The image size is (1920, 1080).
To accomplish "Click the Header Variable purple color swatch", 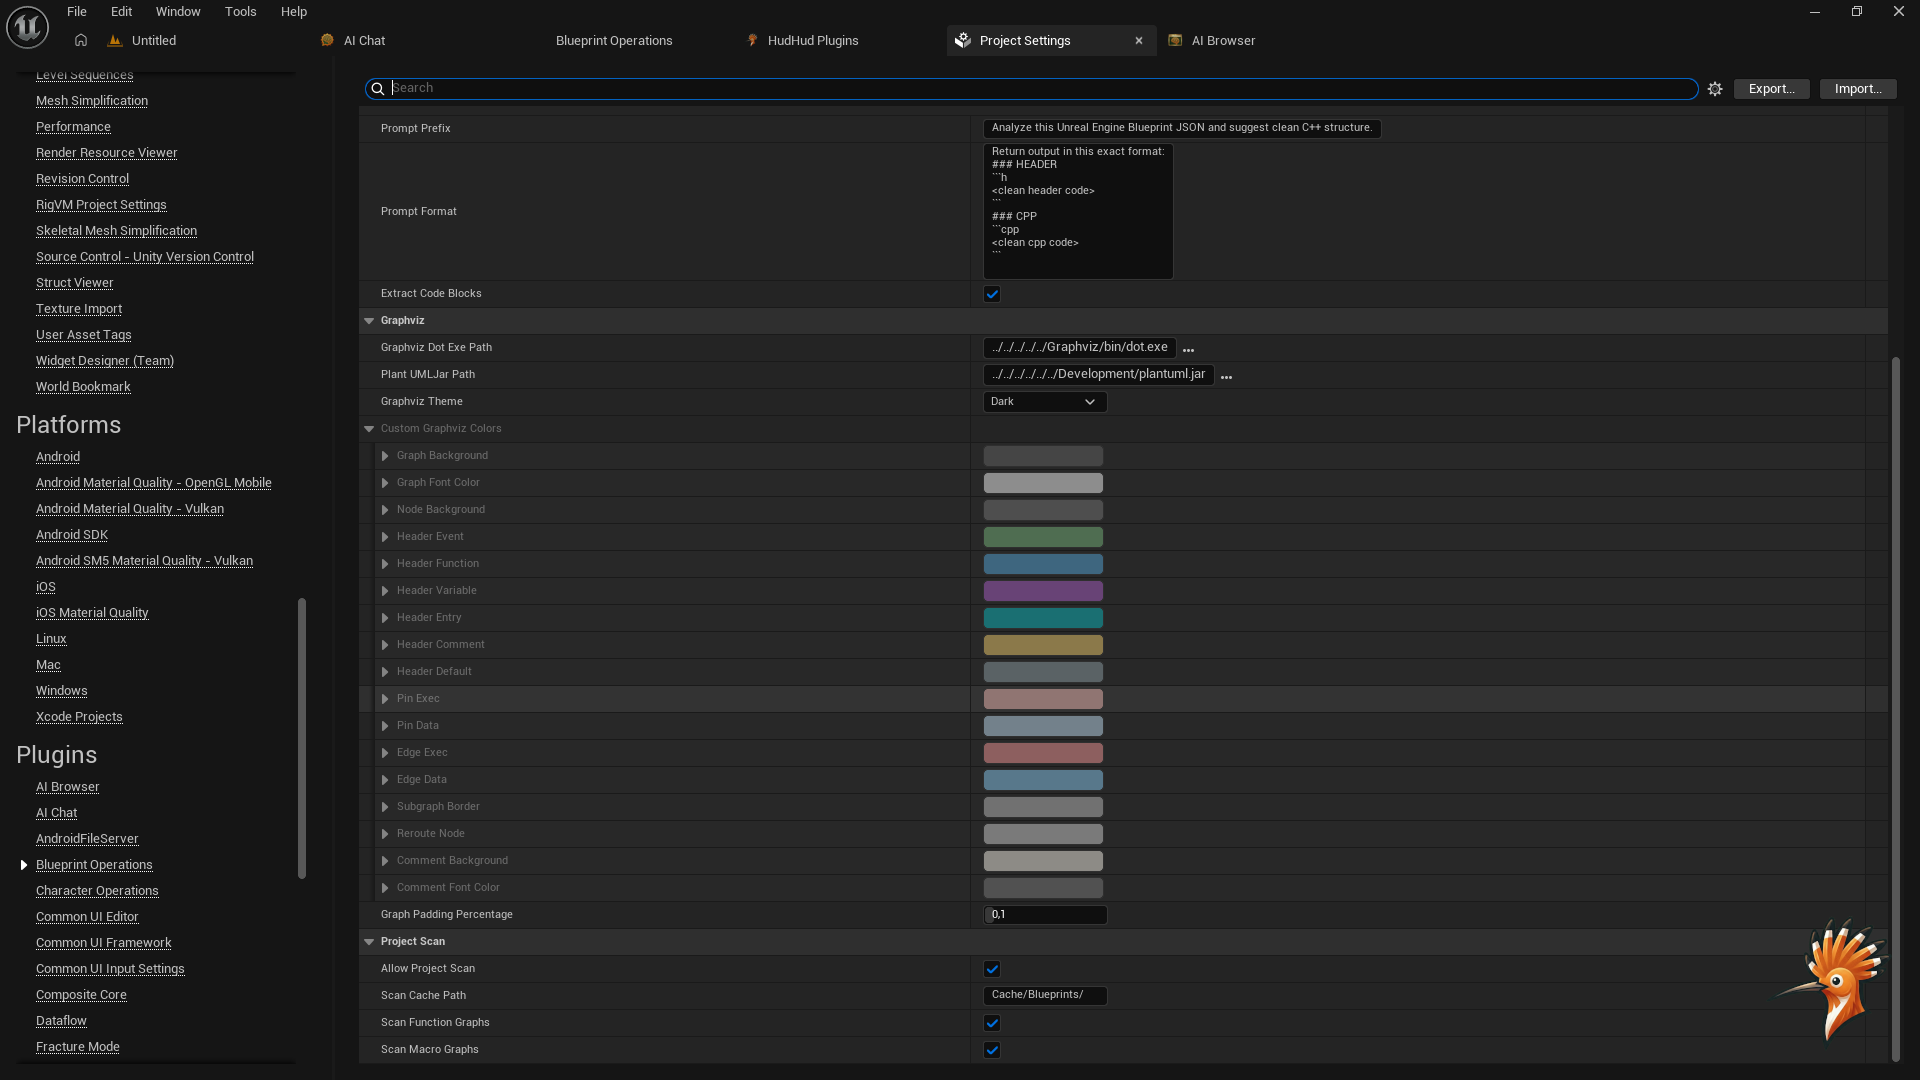I will (x=1043, y=591).
